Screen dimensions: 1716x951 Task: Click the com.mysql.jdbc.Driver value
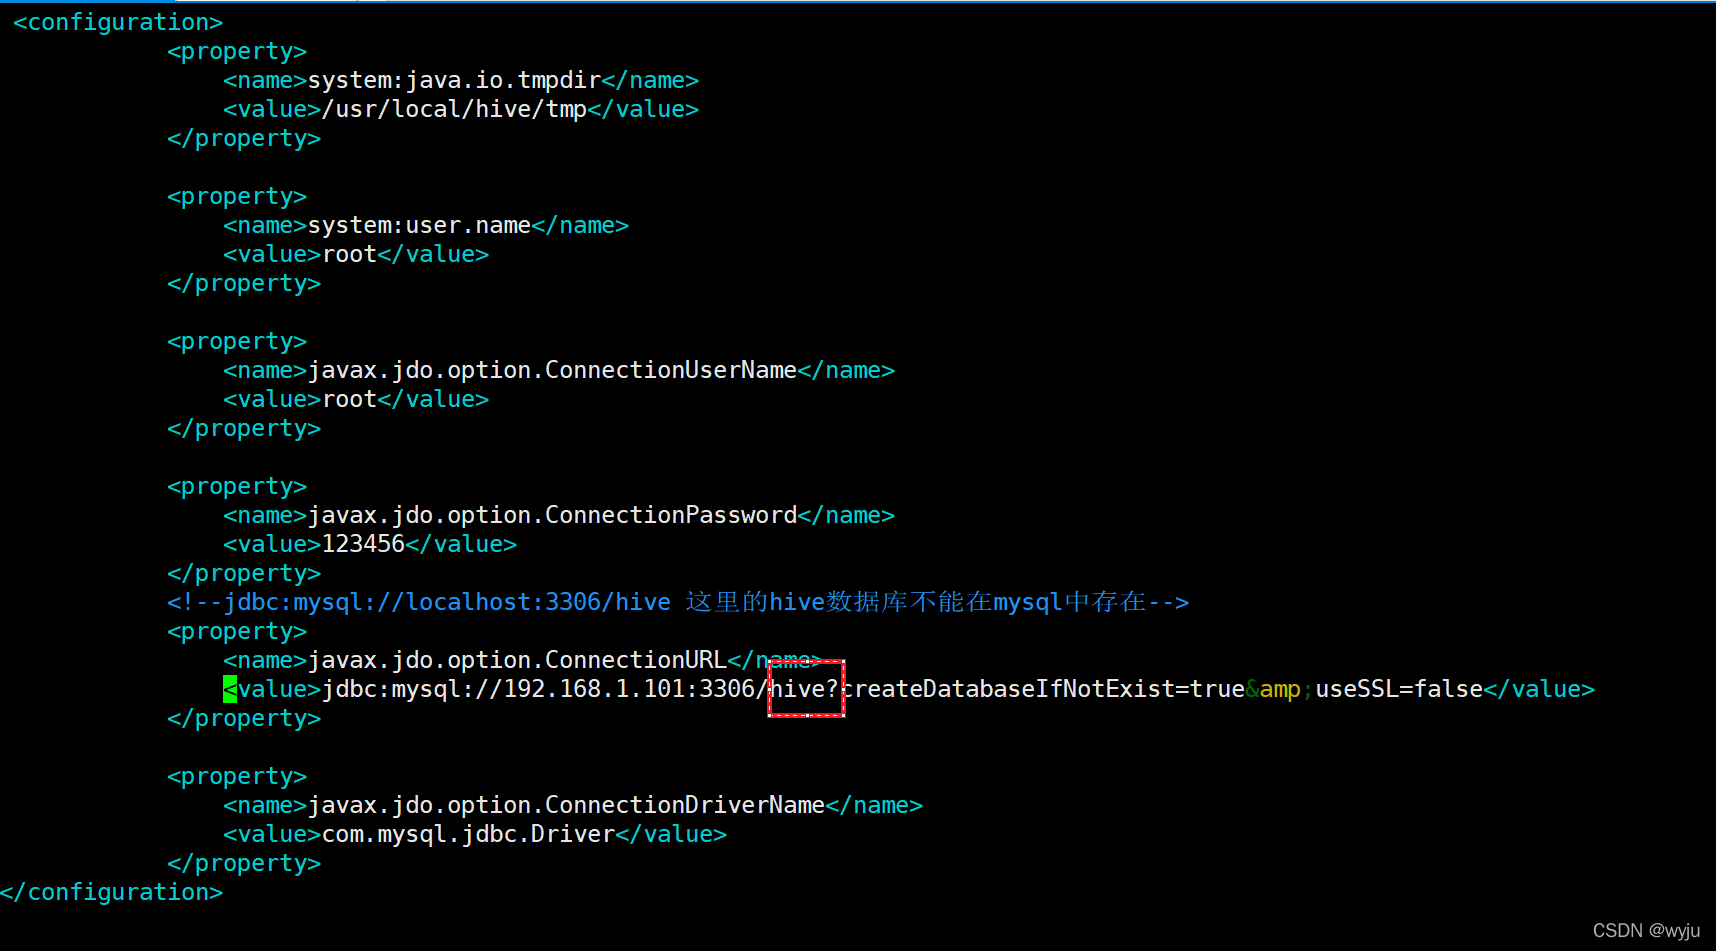467,834
